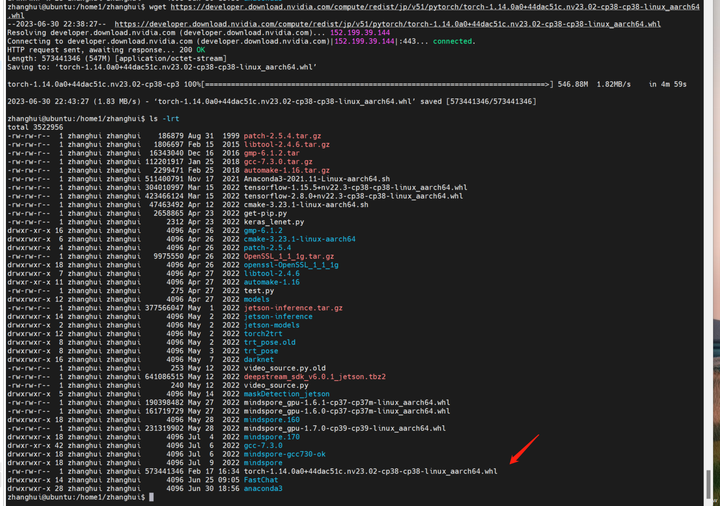This screenshot has height=506, width=720.
Task: Select cmake-3.23.1-linux-aarch64.sh file name
Action: [x=306, y=205]
